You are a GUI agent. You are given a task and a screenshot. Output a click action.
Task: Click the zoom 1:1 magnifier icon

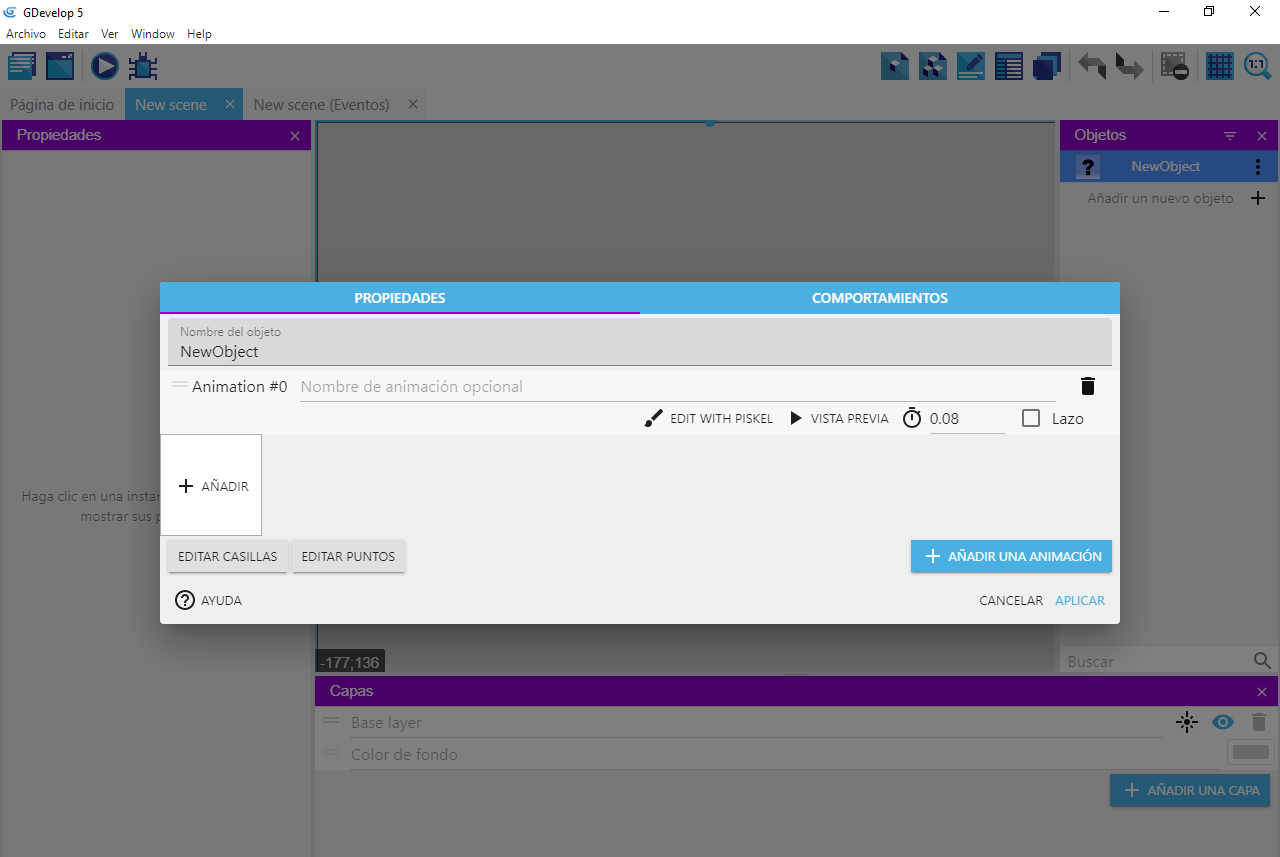tap(1257, 67)
